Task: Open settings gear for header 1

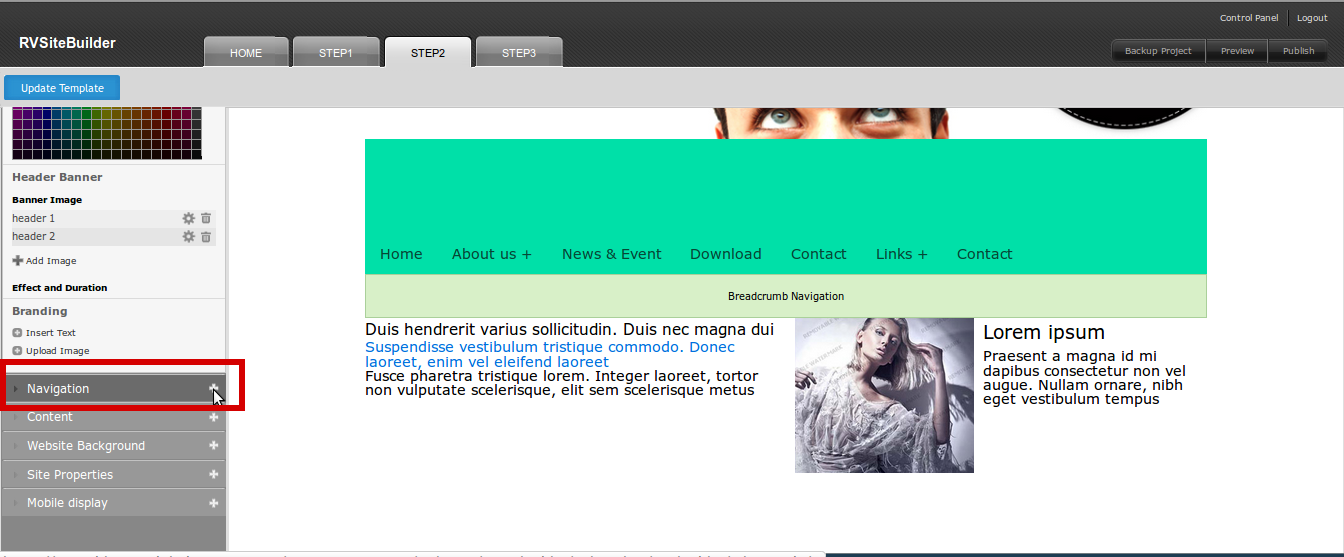Action: (188, 218)
